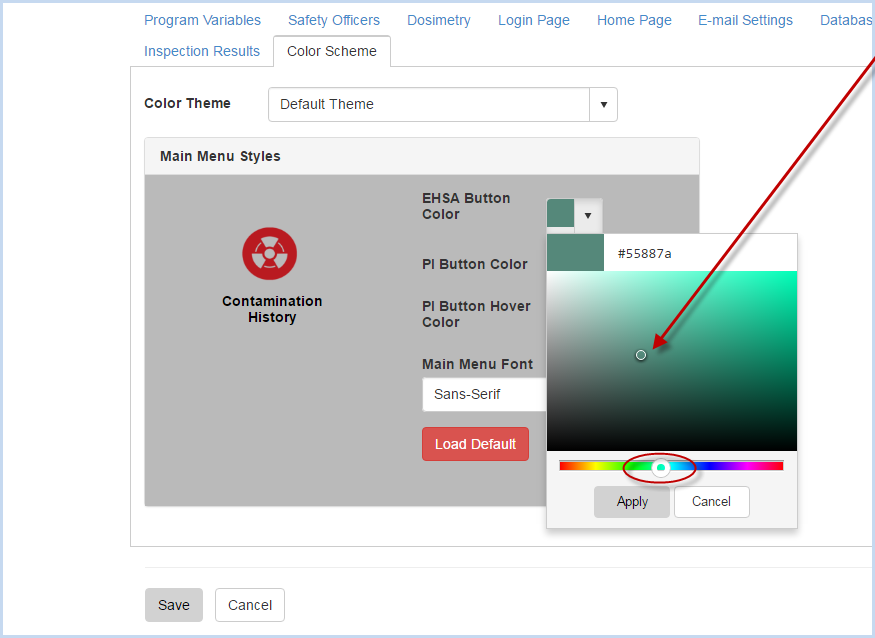Apply the selected color
Image resolution: width=875 pixels, height=638 pixels.
click(x=632, y=502)
